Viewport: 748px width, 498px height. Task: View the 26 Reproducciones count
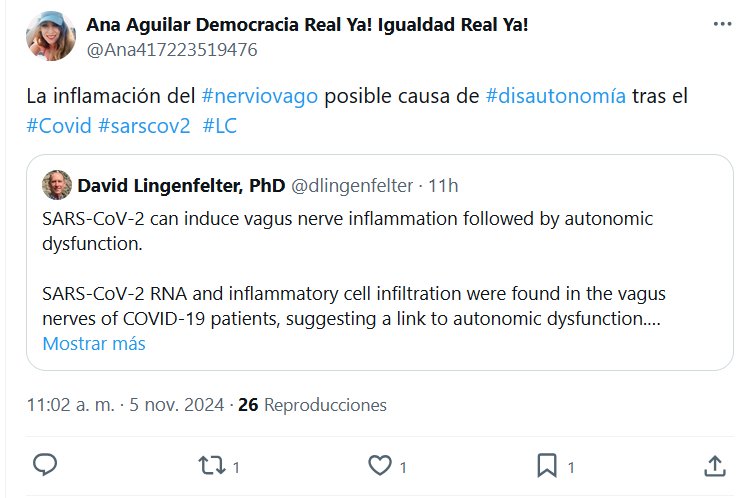(x=312, y=405)
